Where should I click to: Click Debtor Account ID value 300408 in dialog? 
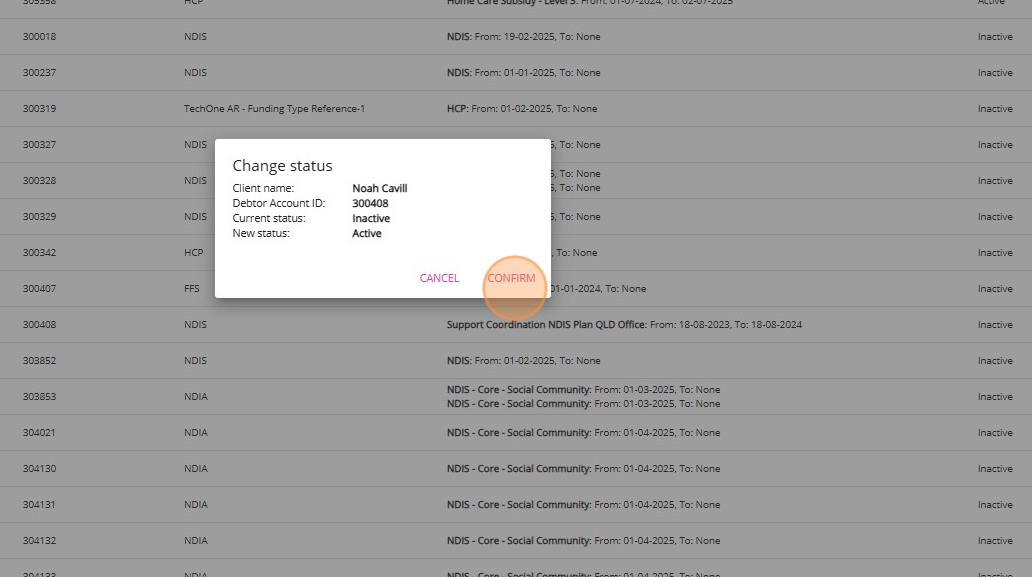(370, 203)
